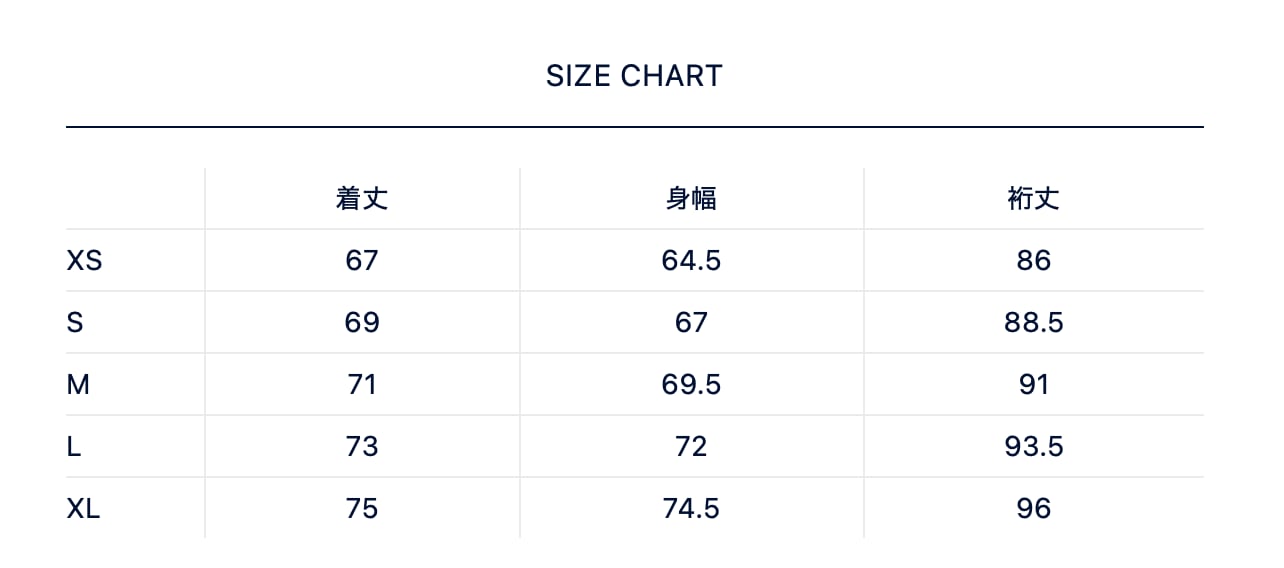Click the M 裄丈 value 91
1284x568 pixels.
pyautogui.click(x=1033, y=385)
